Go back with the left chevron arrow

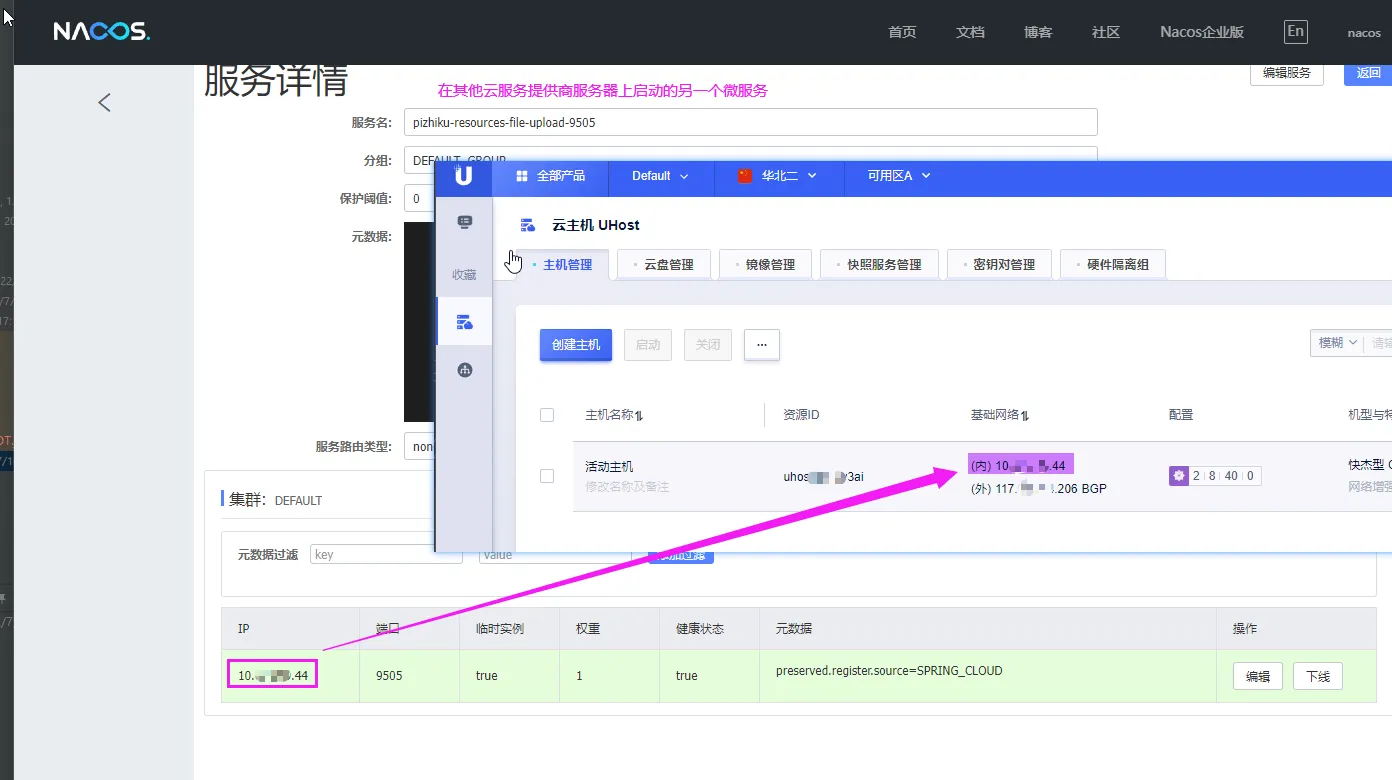(104, 102)
